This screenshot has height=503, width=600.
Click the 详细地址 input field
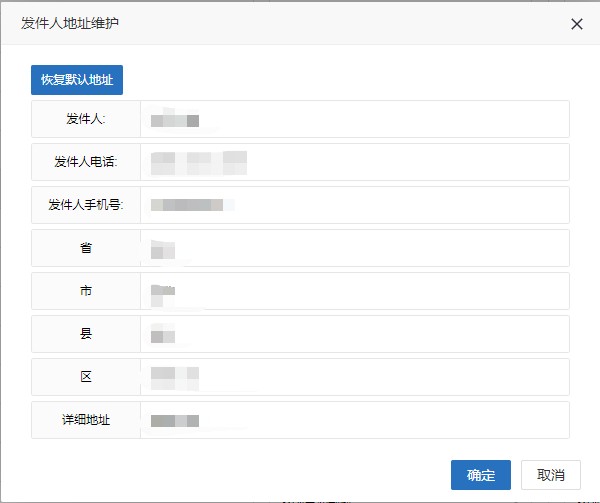coord(355,420)
